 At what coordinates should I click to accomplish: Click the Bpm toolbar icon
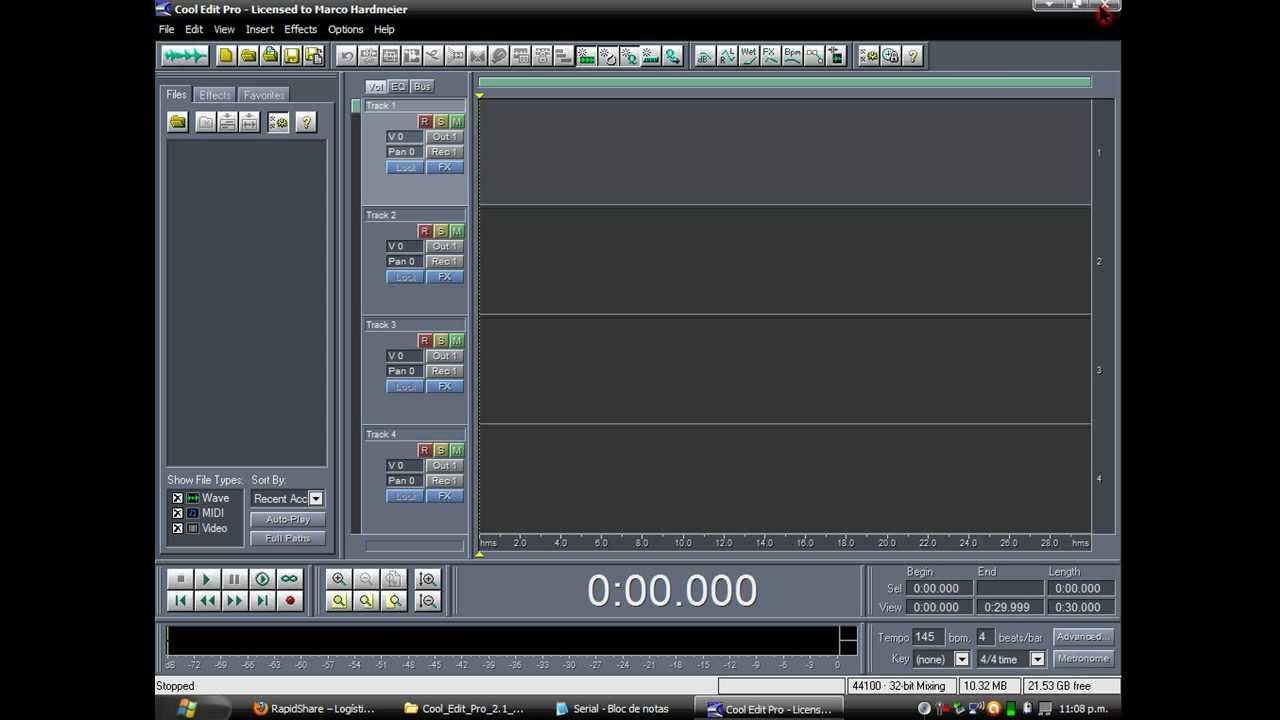click(792, 56)
